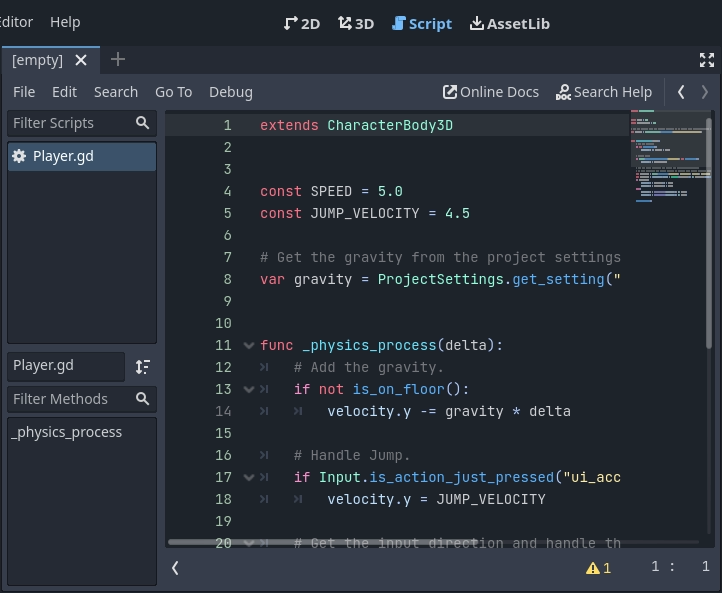This screenshot has height=593, width=722.
Task: Select Player.gd in the scripts list
Action: tap(63, 156)
